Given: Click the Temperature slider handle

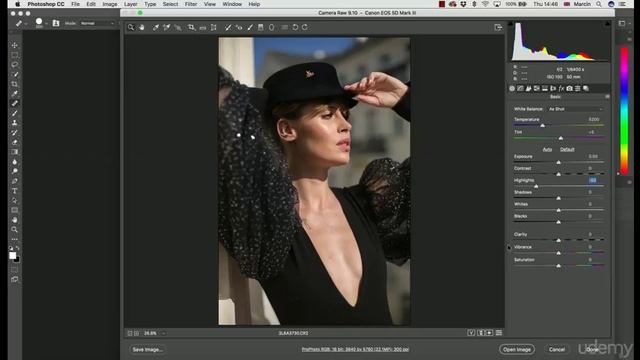Looking at the screenshot, I should pos(542,126).
